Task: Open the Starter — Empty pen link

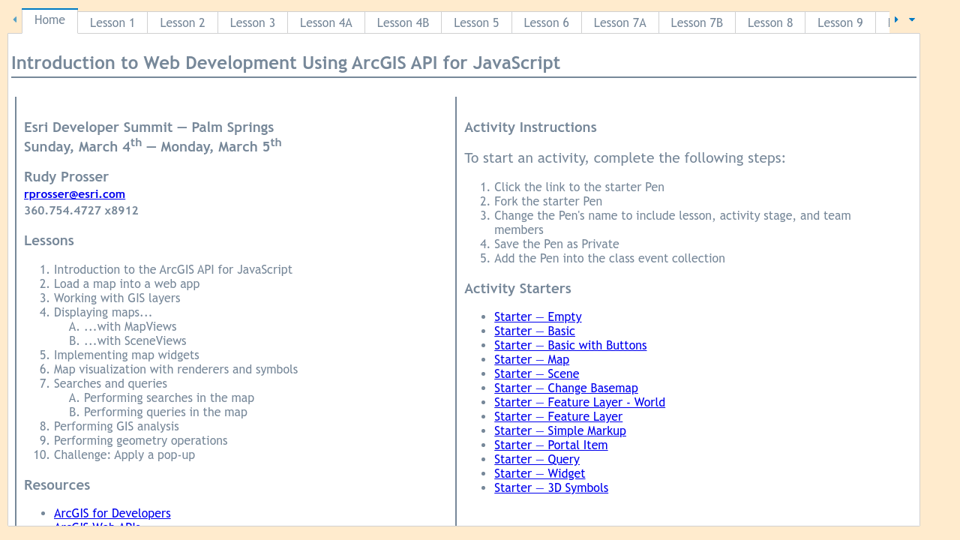Action: coord(537,317)
